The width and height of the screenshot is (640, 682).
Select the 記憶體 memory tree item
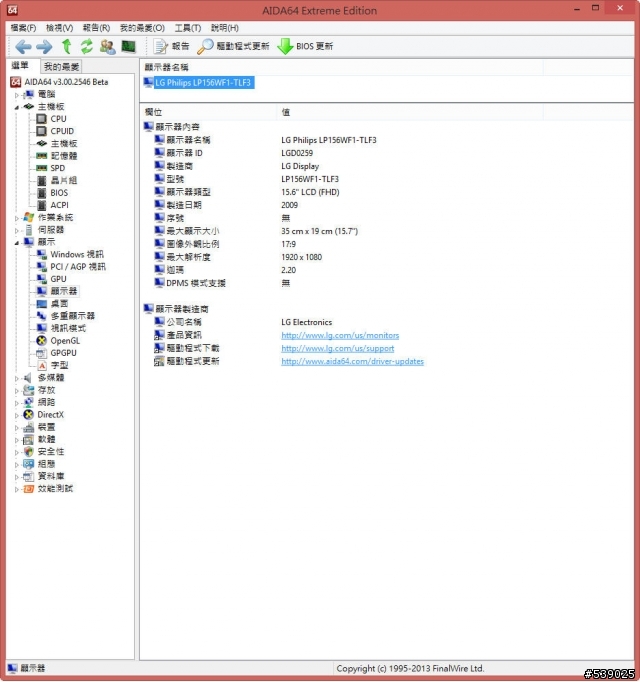pyautogui.click(x=64, y=156)
